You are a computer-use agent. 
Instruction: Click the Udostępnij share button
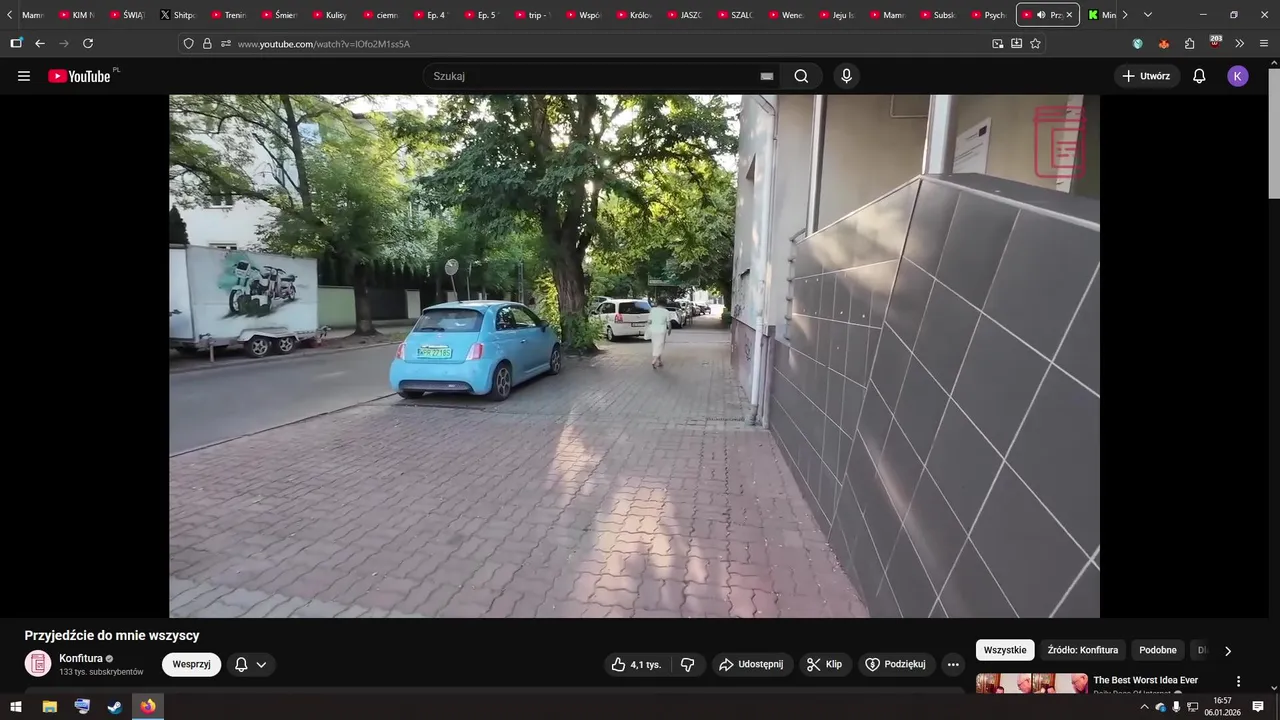[x=752, y=664]
